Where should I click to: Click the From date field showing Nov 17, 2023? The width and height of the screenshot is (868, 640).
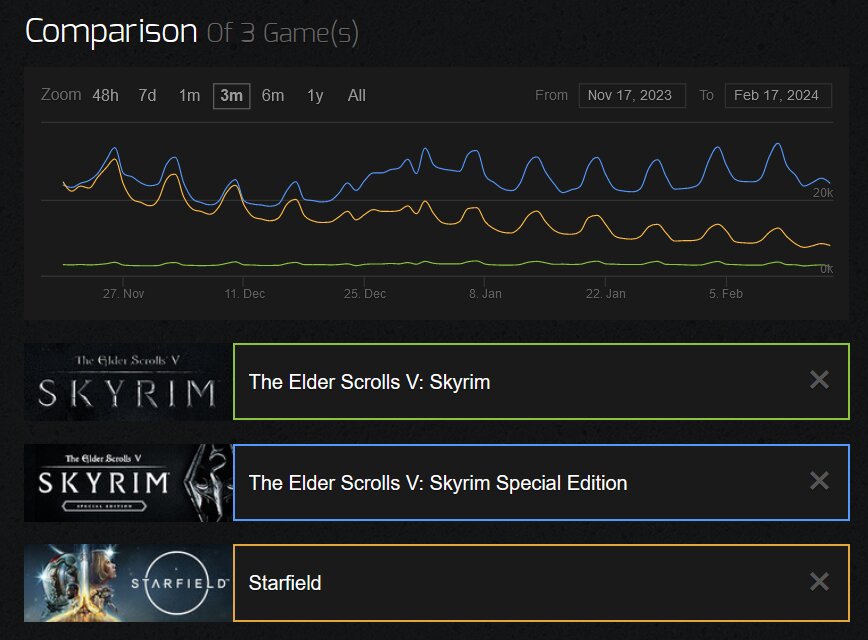click(632, 95)
